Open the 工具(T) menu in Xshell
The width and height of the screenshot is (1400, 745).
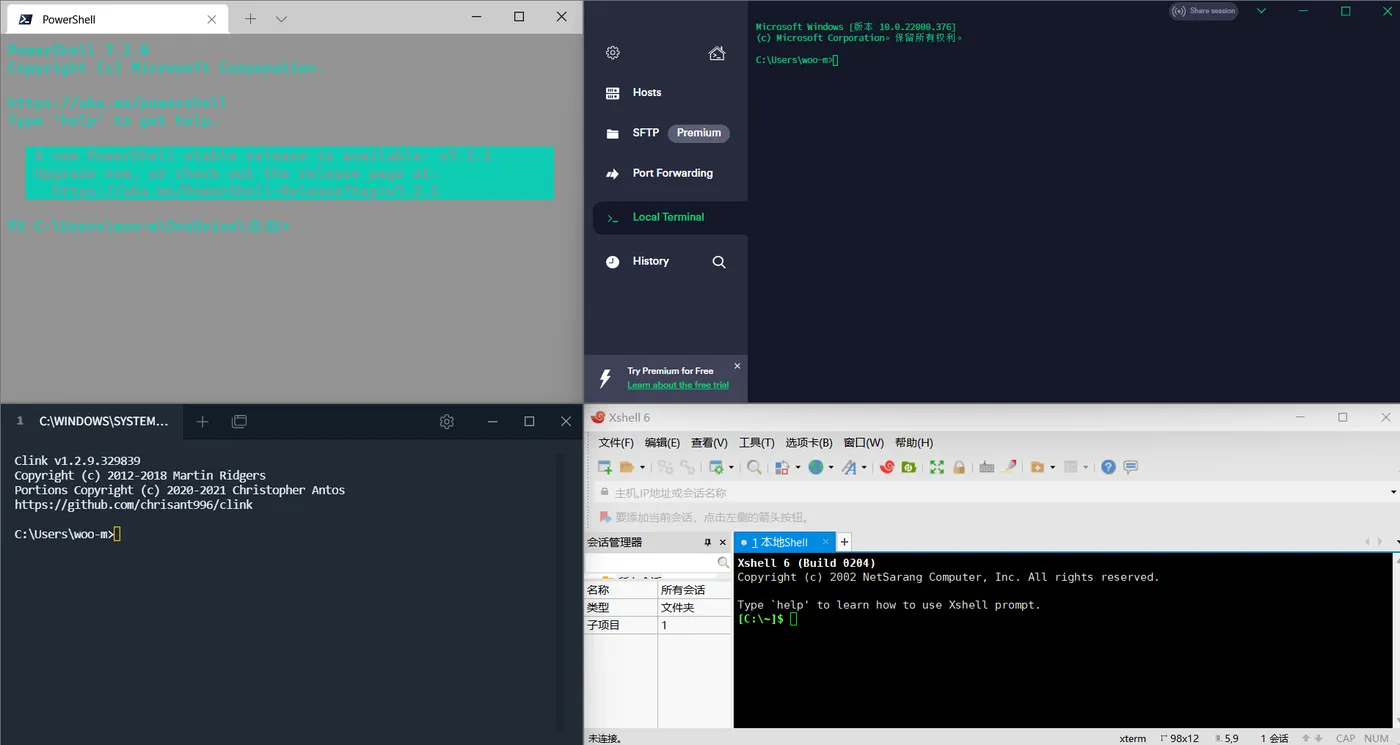click(x=756, y=442)
